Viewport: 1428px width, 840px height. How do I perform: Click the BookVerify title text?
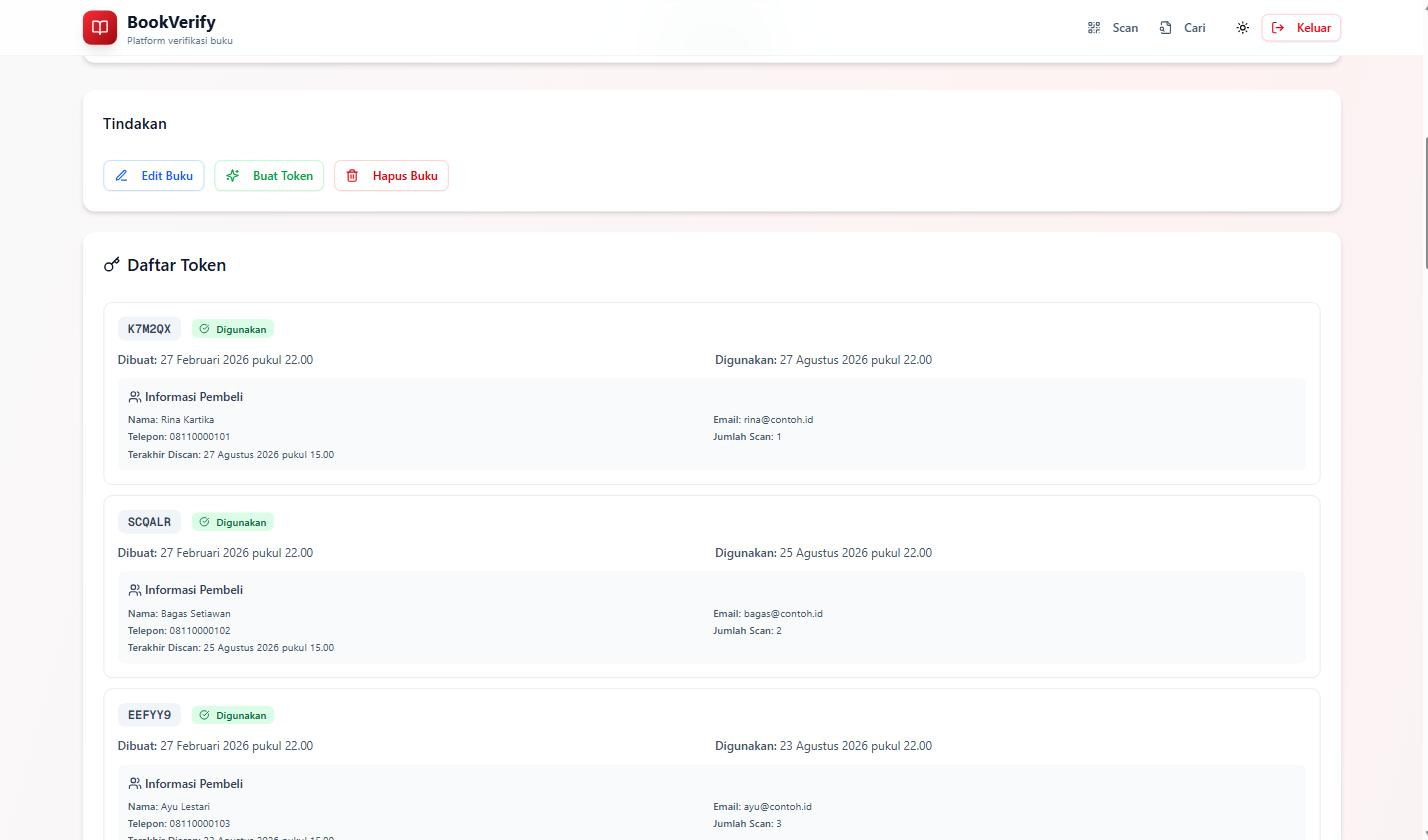pos(171,22)
